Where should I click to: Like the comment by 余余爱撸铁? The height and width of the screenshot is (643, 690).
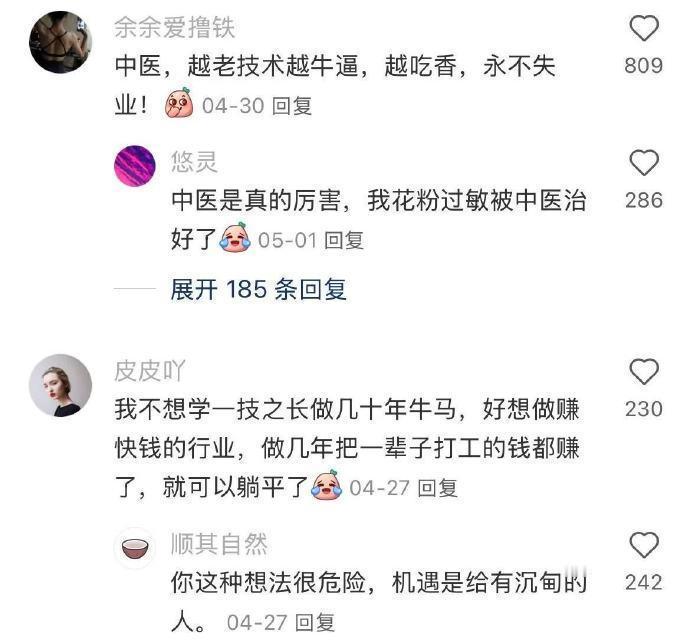click(644, 28)
